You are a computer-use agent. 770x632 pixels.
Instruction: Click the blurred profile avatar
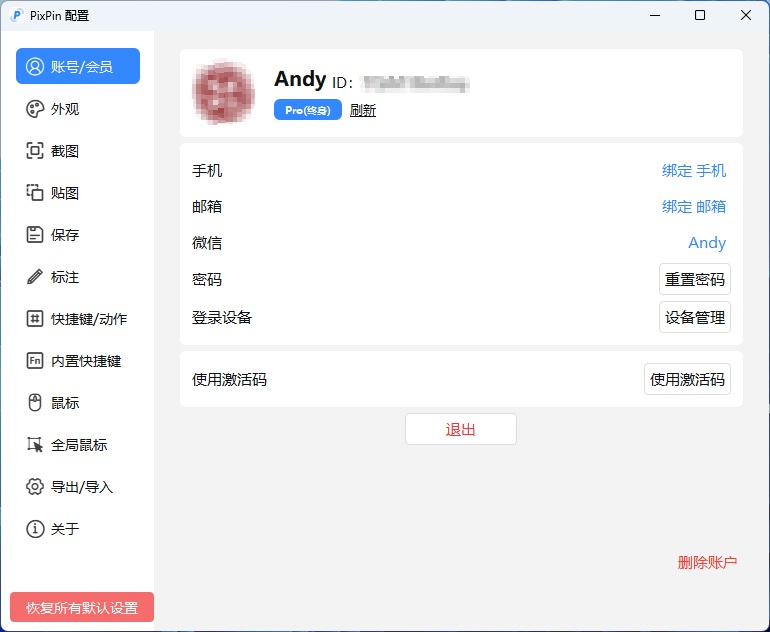pos(224,93)
